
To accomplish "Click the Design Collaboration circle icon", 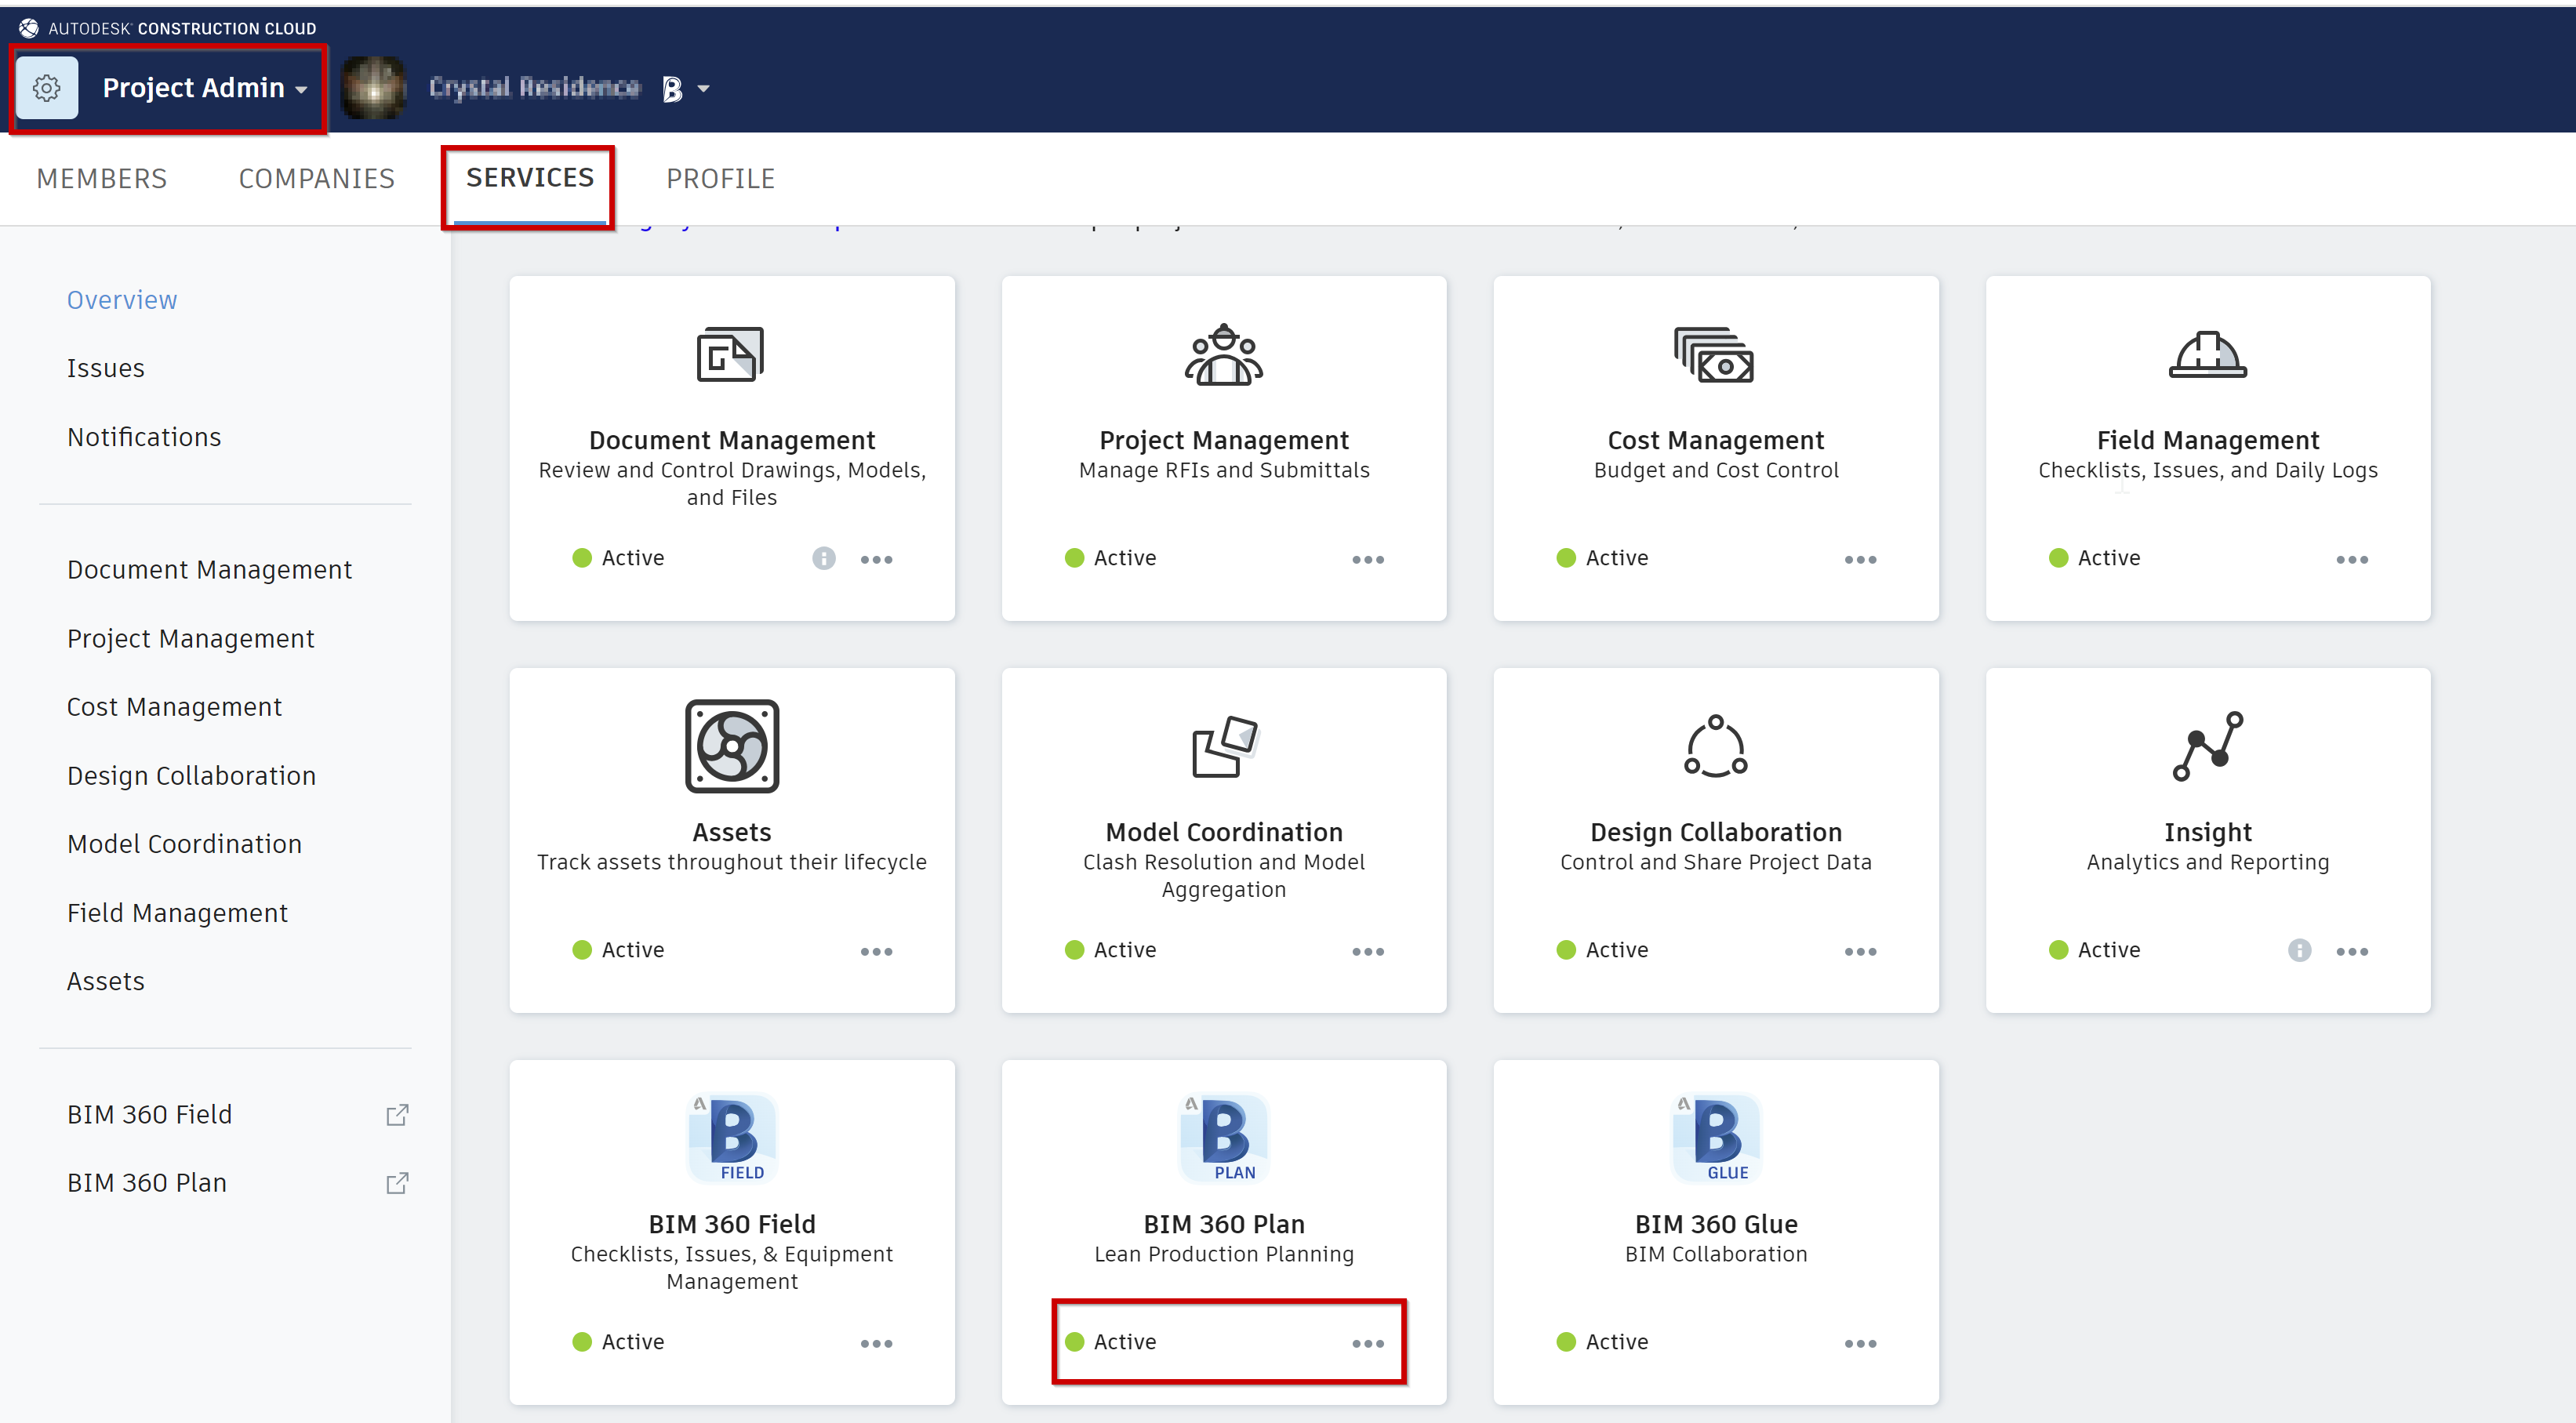I will tap(1716, 746).
